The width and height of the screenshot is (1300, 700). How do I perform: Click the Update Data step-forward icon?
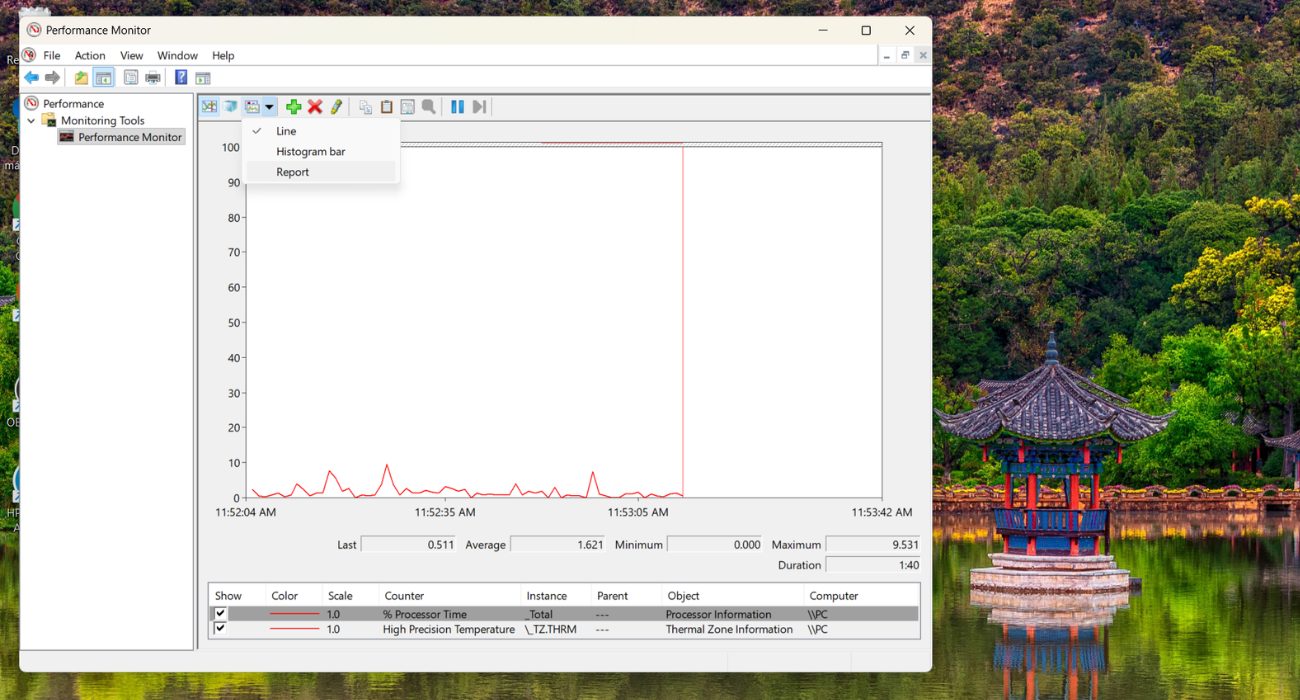click(x=479, y=107)
